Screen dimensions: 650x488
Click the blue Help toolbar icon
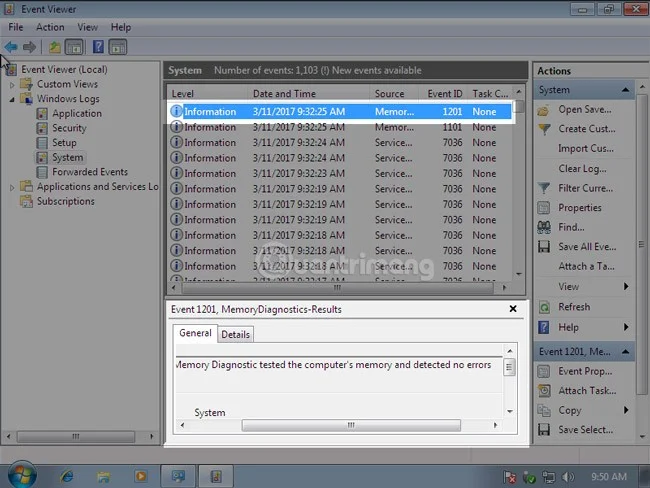98,47
